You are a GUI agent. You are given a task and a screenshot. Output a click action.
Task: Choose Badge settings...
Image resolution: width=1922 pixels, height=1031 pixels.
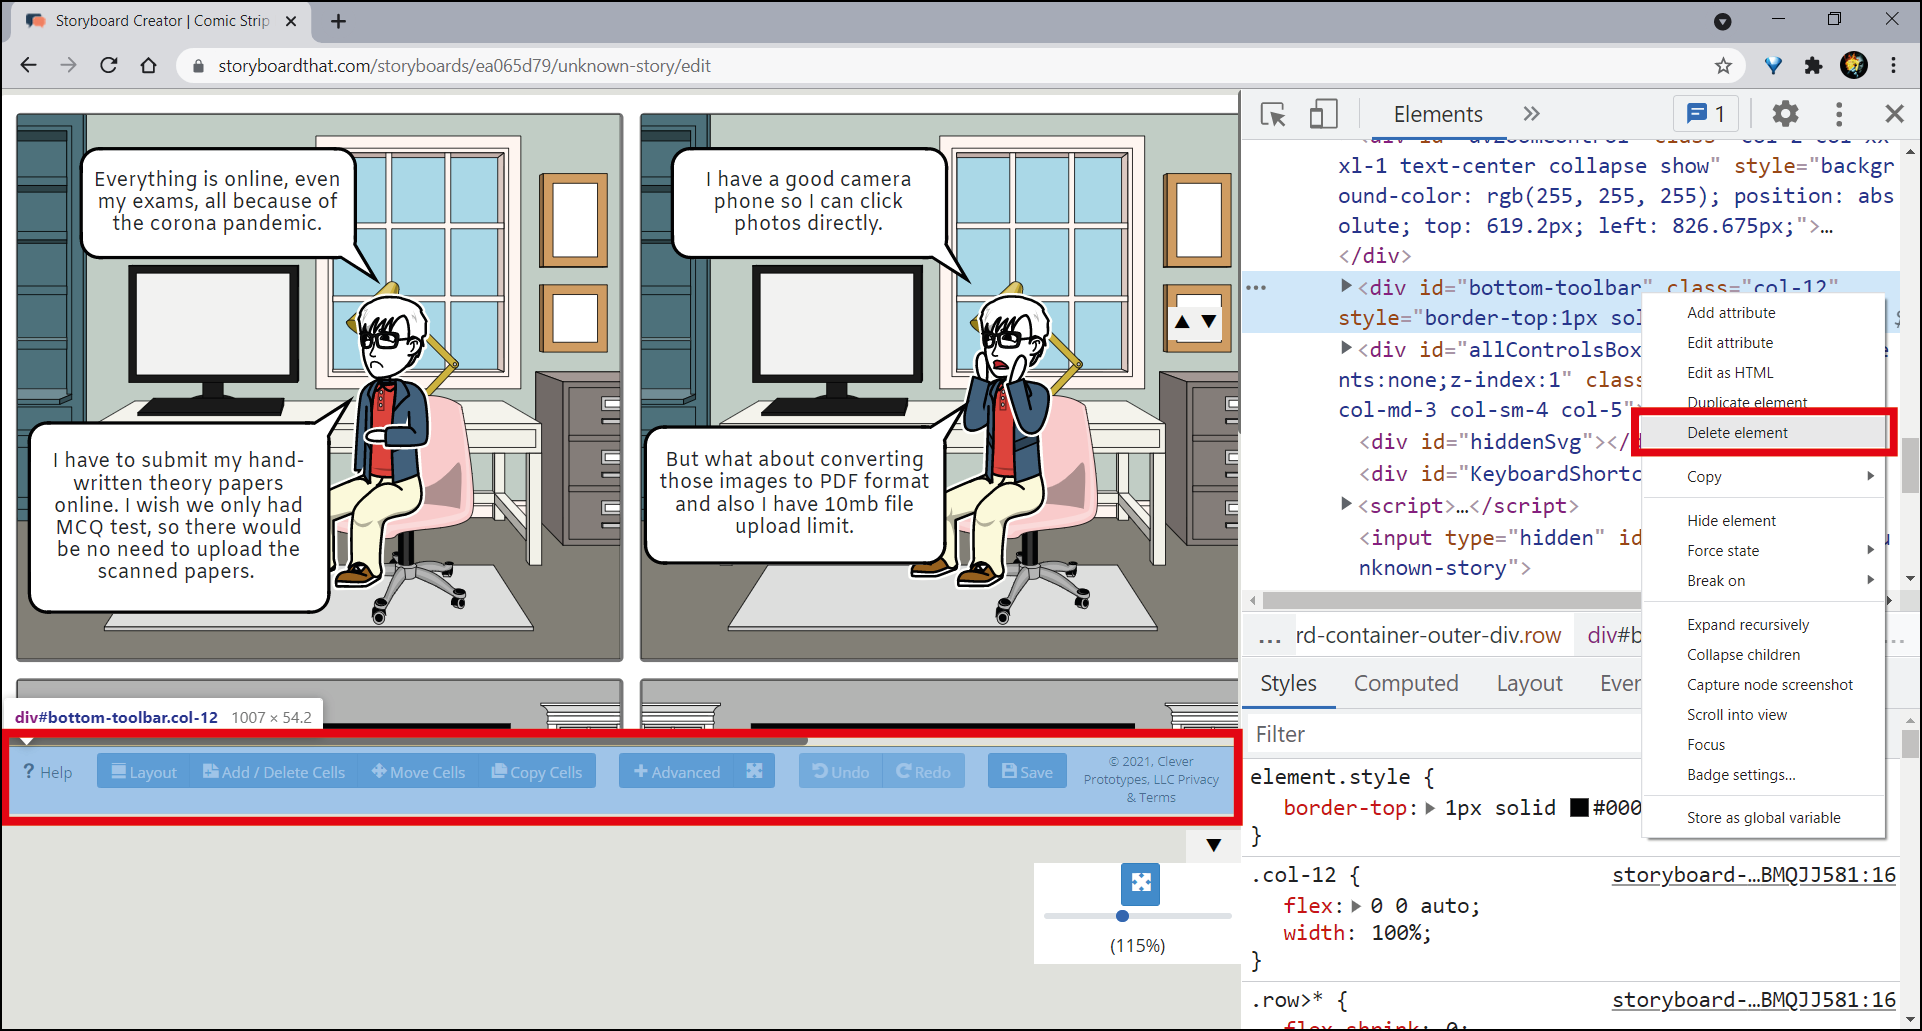coord(1741,775)
